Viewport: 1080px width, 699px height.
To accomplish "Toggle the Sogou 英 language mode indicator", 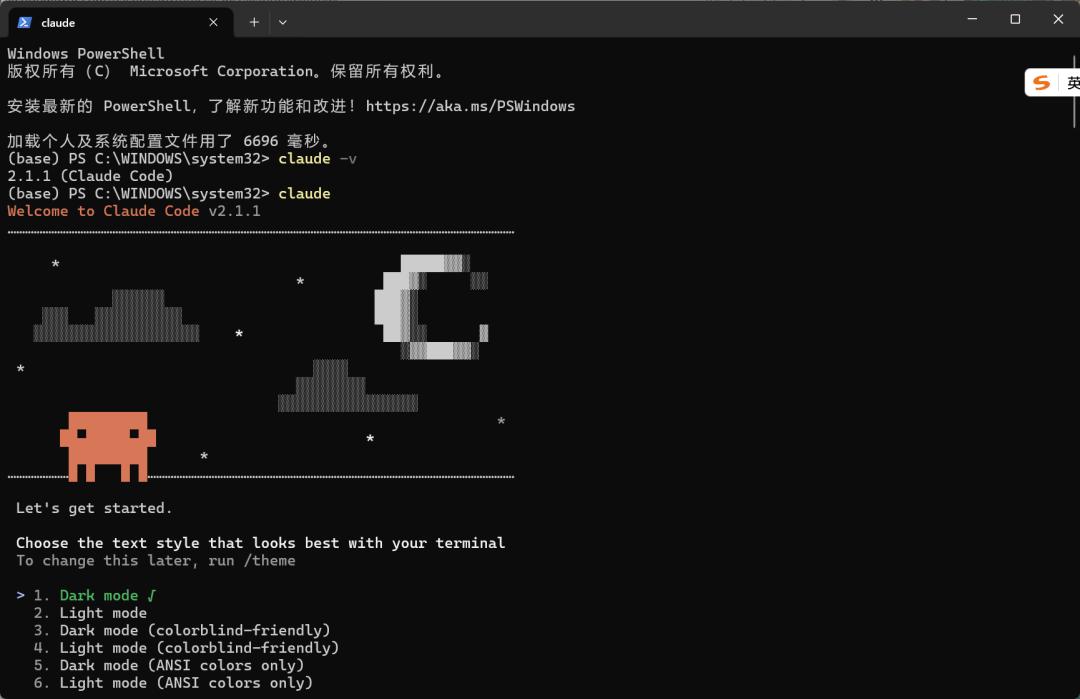I will (1073, 83).
